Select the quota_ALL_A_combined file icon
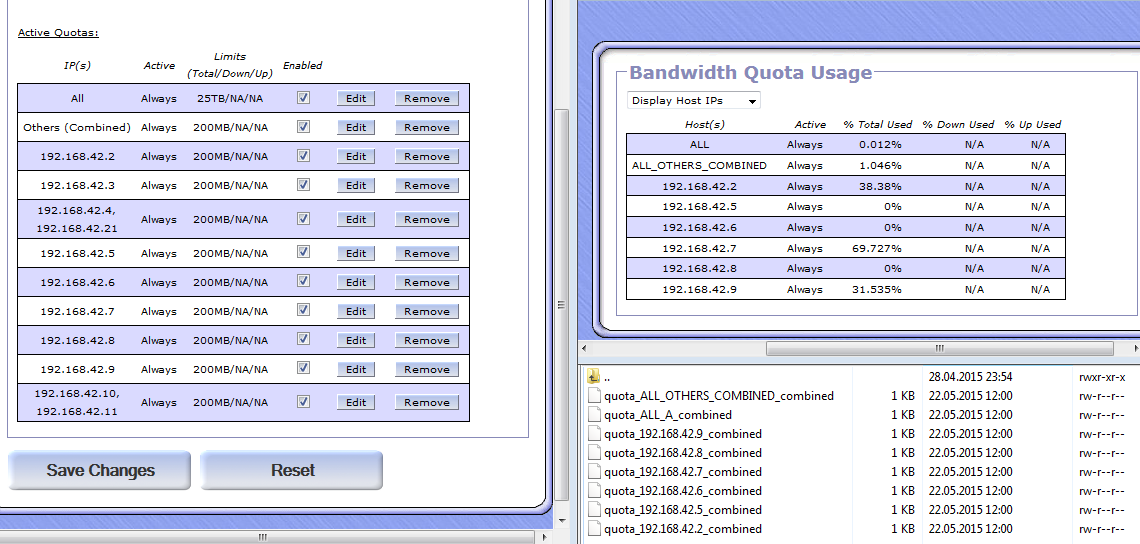This screenshot has height=544, width=1140. 594,415
